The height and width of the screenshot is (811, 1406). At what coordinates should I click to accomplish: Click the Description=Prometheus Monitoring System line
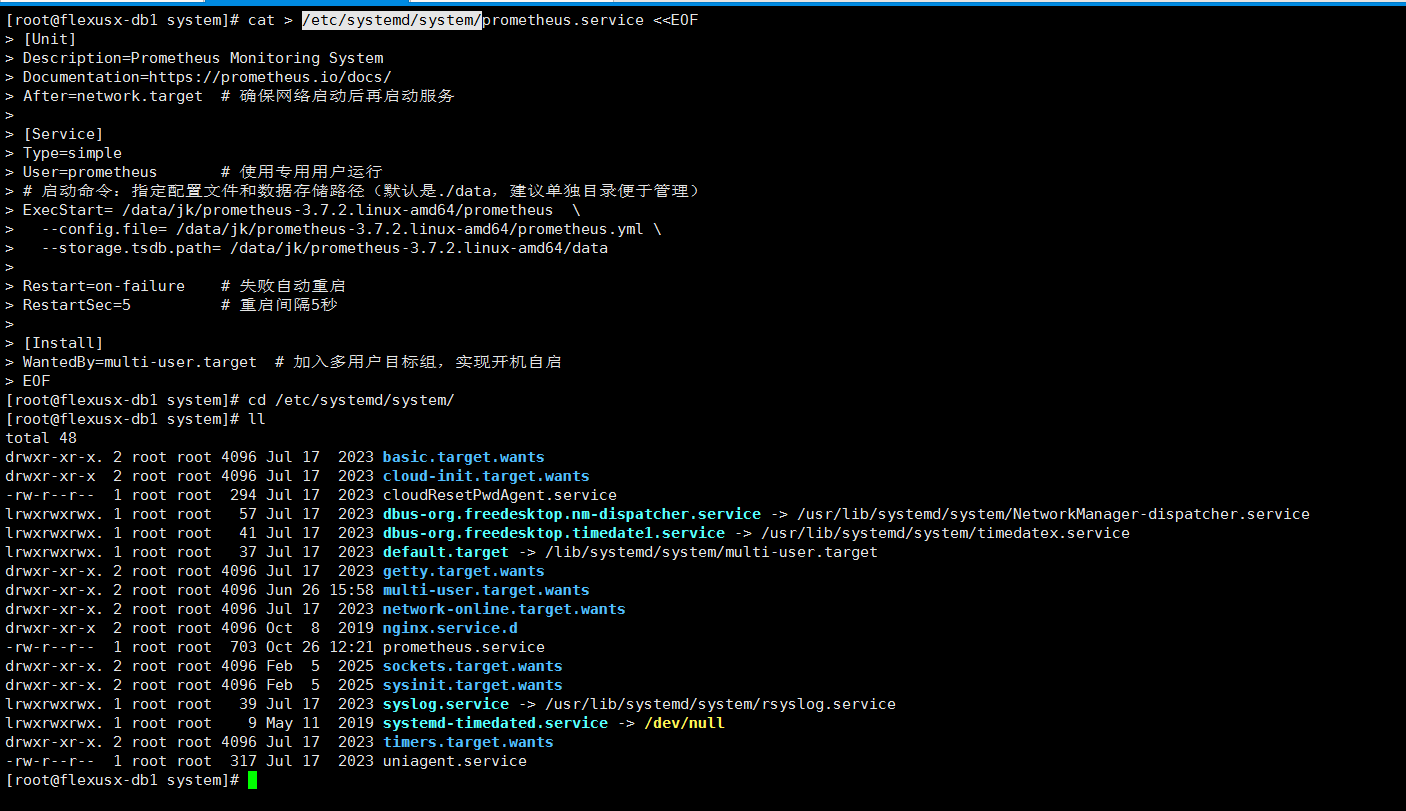click(x=203, y=58)
